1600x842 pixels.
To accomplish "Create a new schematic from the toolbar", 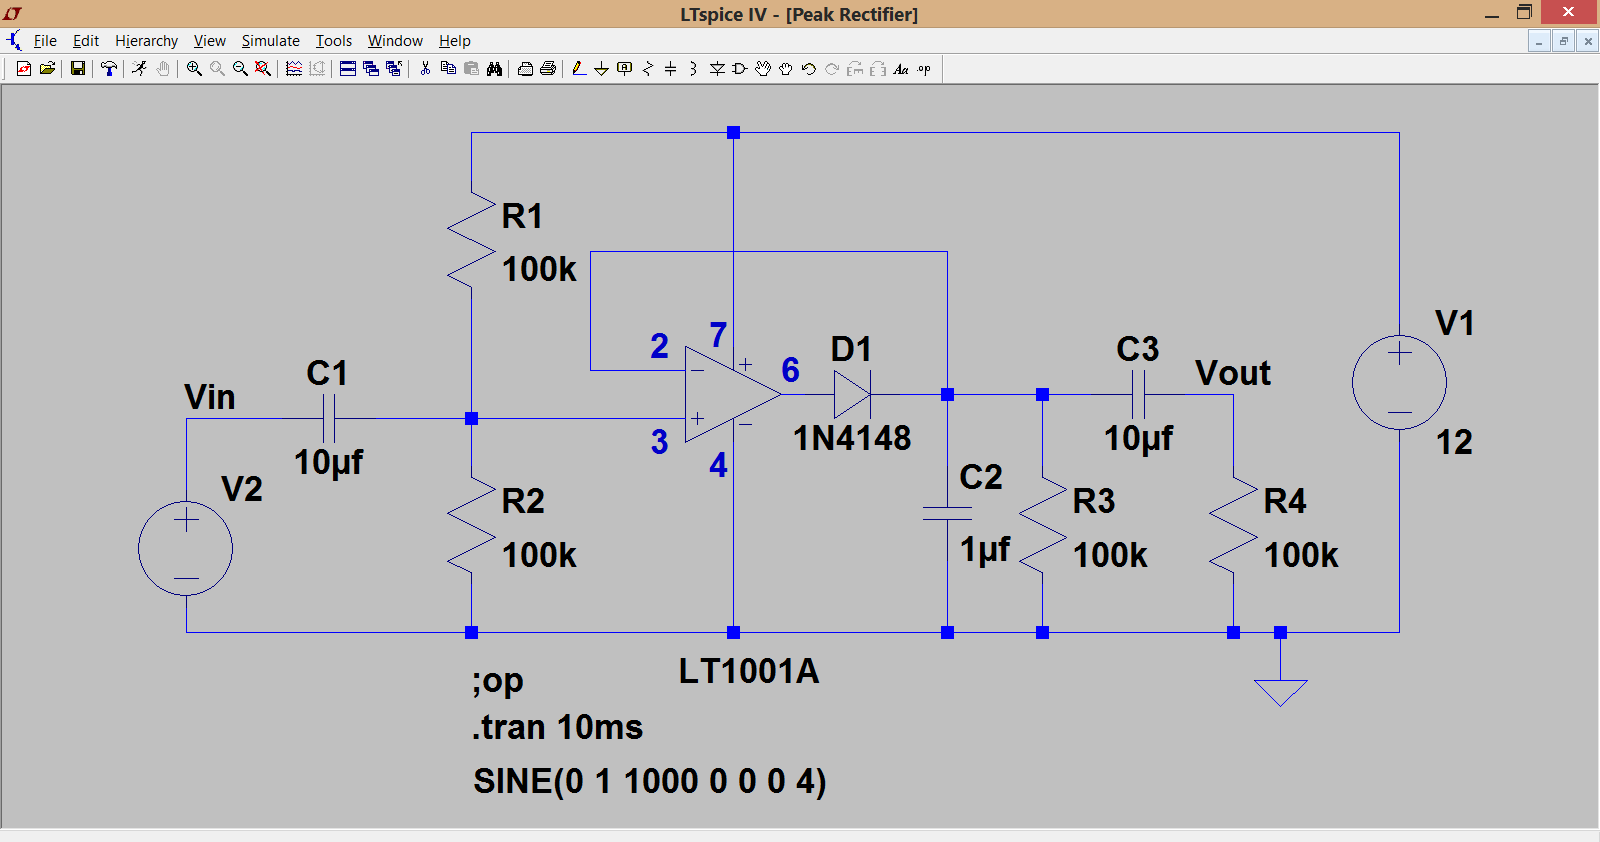I will coord(24,69).
